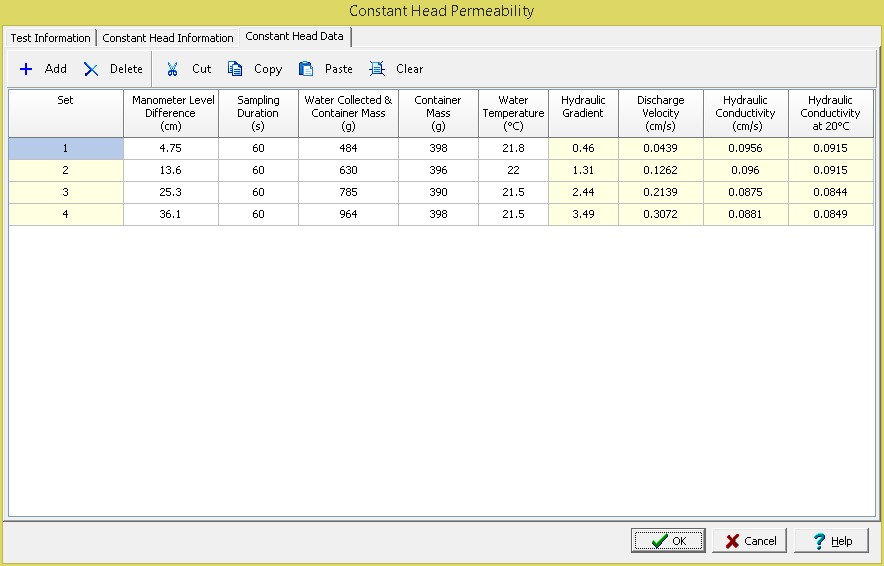Screen dimensions: 884x566
Task: Select container mass cell 396
Action: (x=438, y=170)
